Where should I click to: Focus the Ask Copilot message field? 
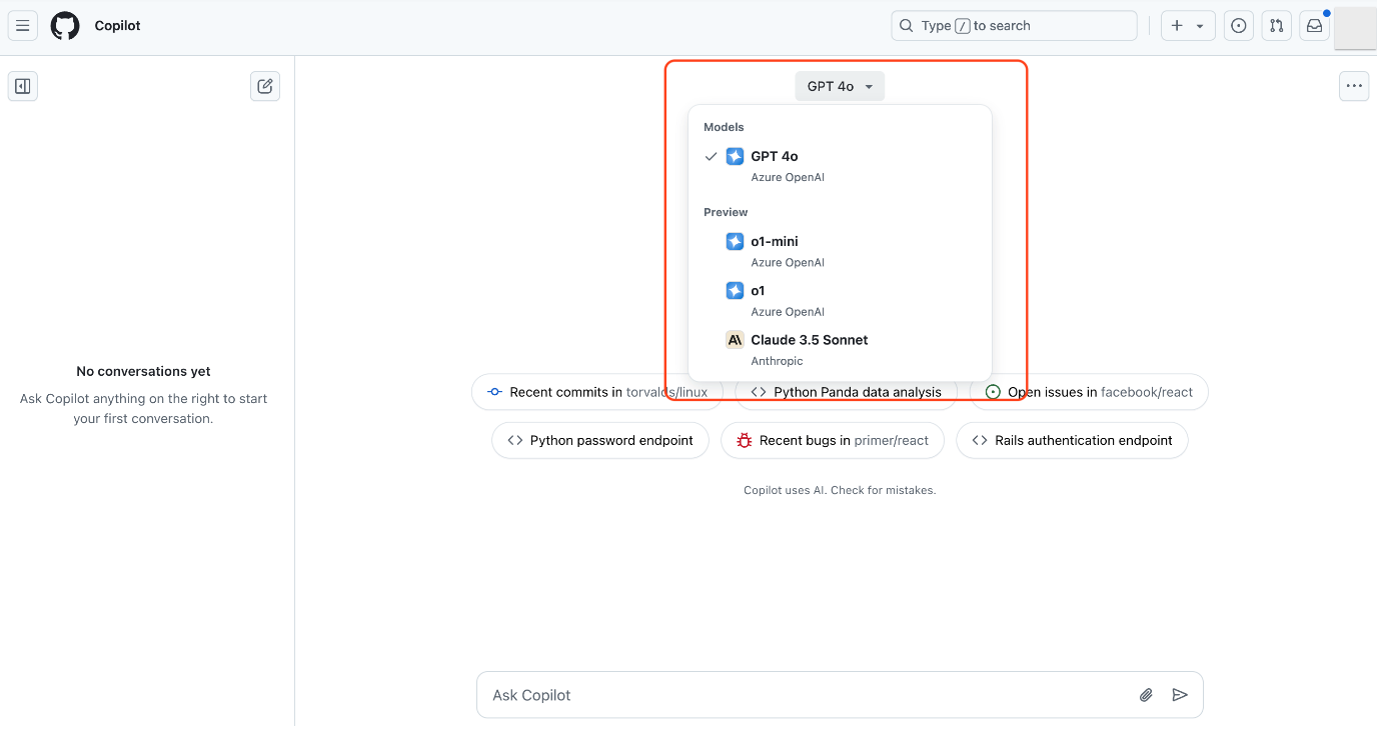pos(810,695)
